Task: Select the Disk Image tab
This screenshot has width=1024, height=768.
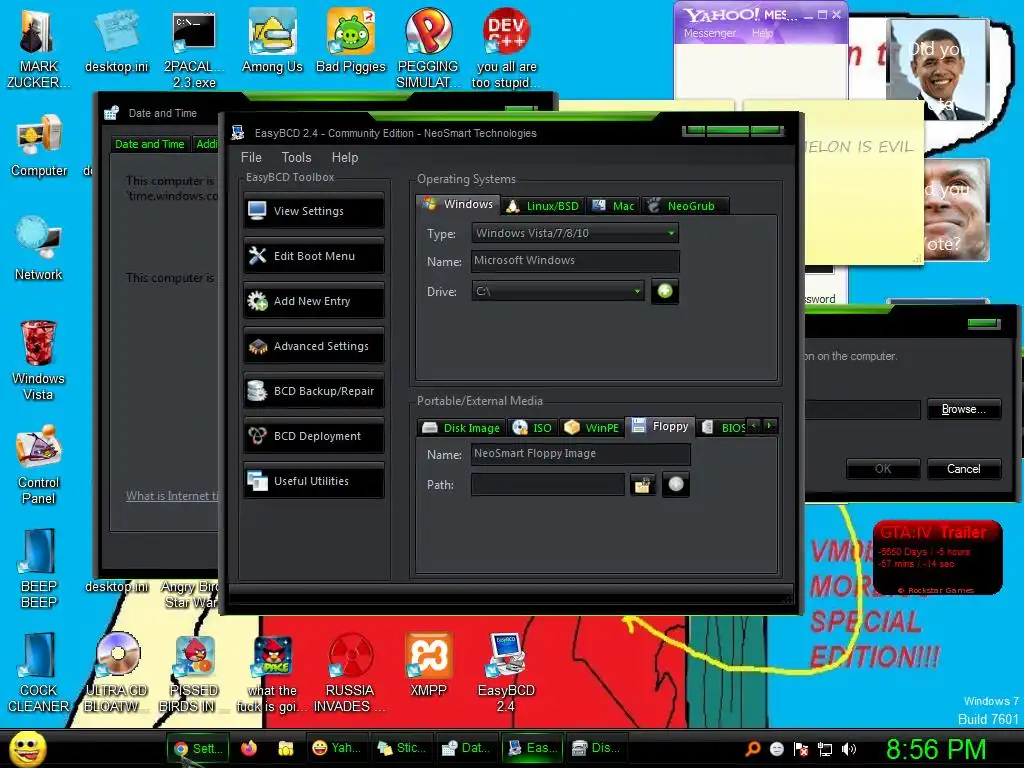Action: [460, 428]
